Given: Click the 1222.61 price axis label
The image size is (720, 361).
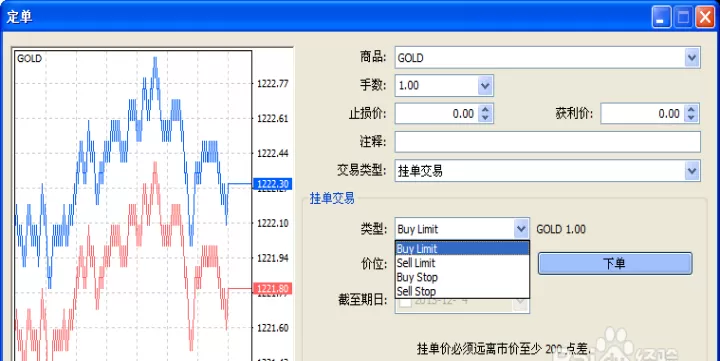Looking at the screenshot, I should click(273, 118).
